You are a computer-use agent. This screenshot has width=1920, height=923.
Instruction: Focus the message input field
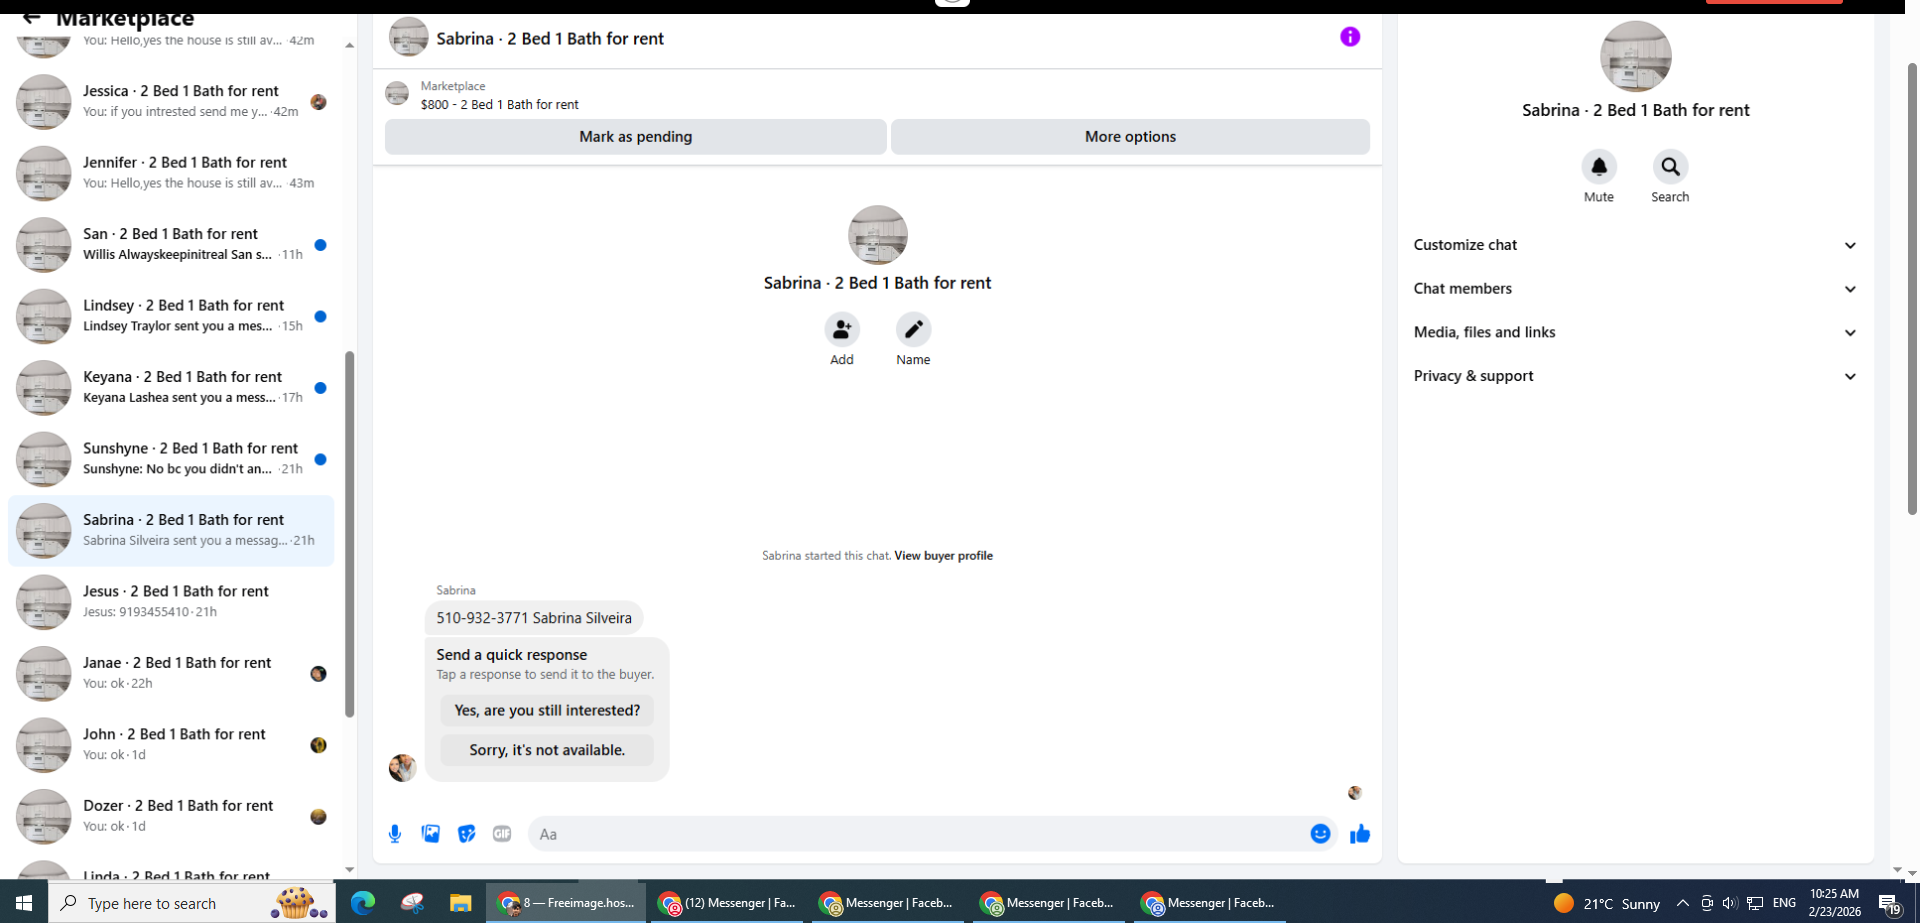coord(918,834)
